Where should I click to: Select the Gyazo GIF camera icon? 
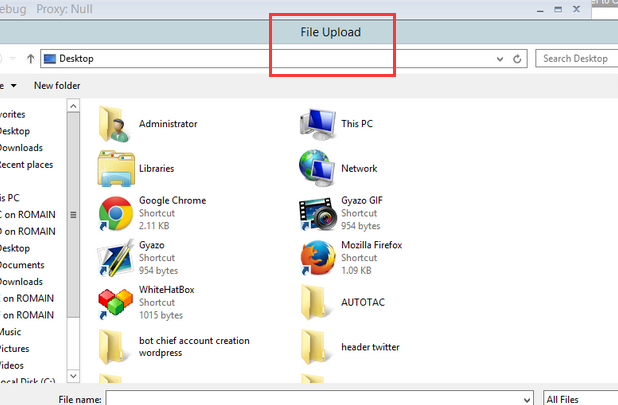tap(317, 212)
